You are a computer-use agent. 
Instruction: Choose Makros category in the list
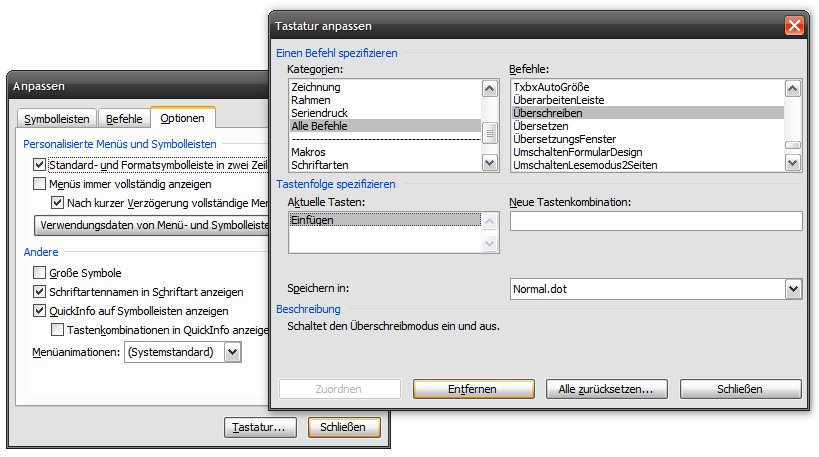coord(309,152)
